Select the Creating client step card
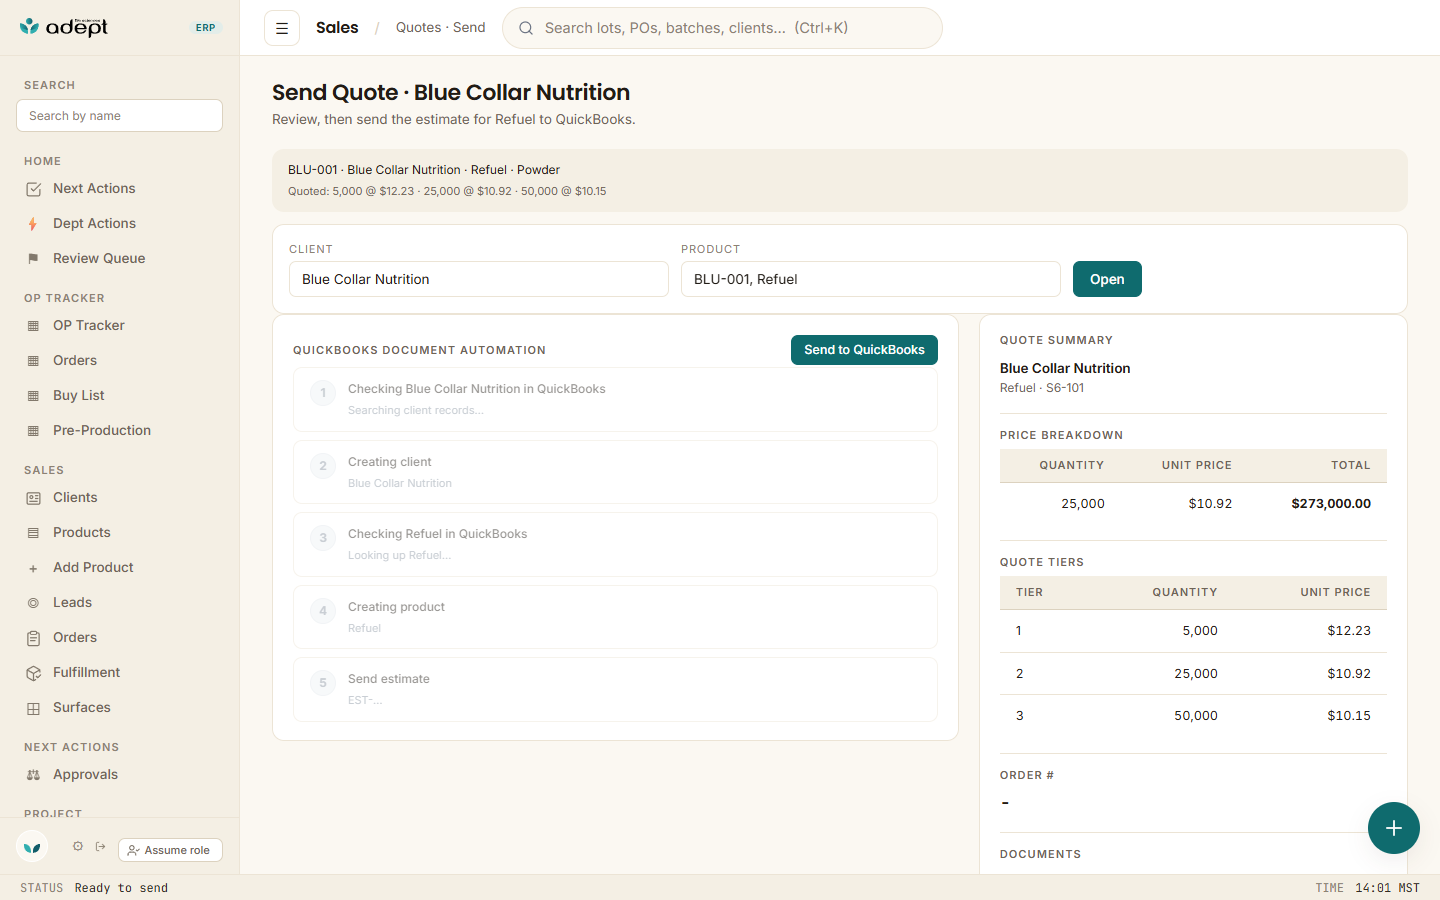 point(615,472)
